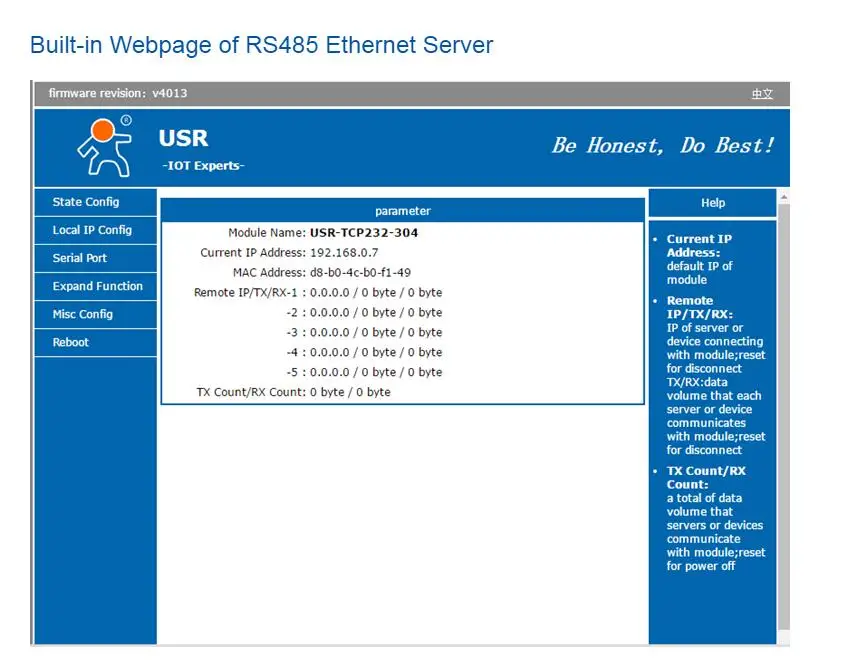Select MAC address d8-b0-4c-b0-f1-49
This screenshot has height=670, width=841.
click(x=360, y=273)
